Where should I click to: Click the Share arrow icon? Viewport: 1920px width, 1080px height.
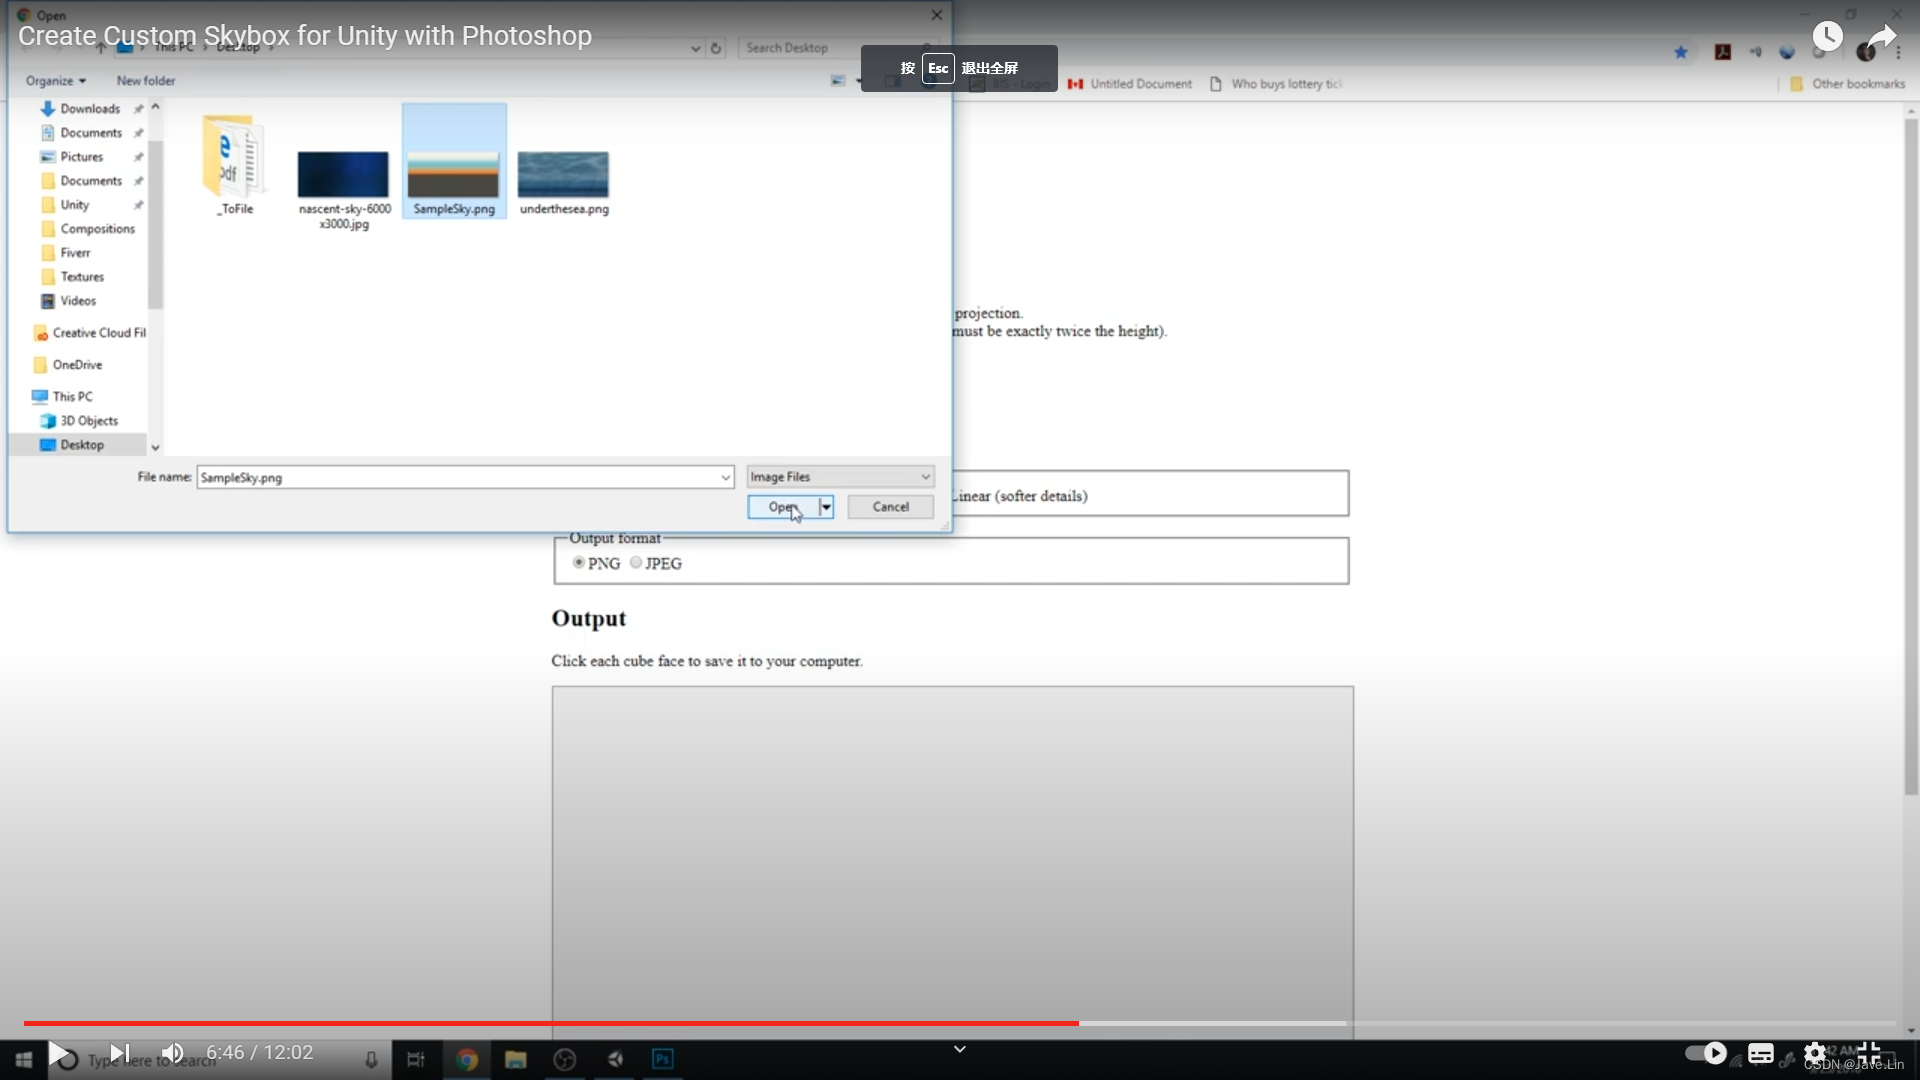1882,37
